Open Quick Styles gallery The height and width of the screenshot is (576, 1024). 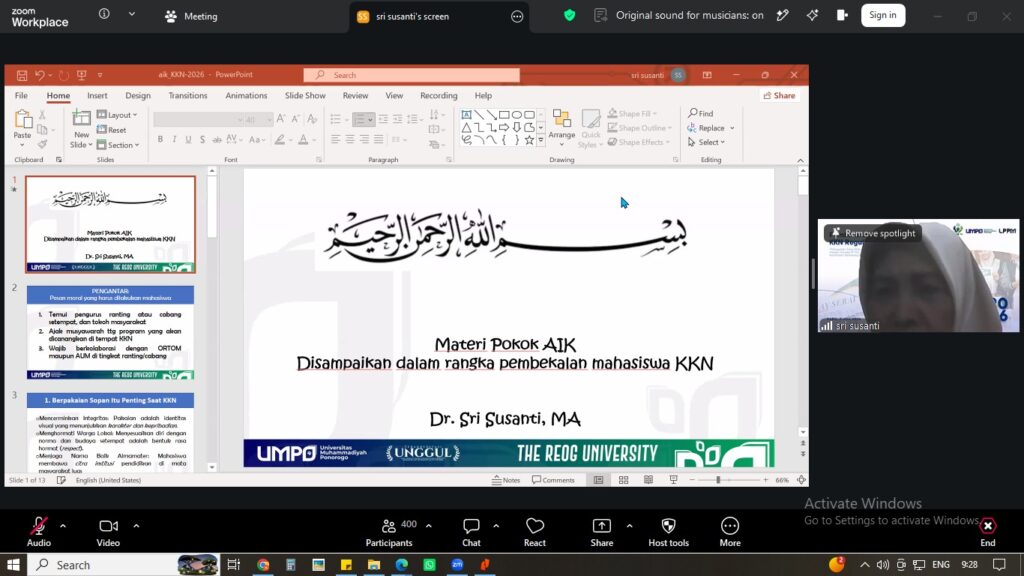[x=590, y=128]
